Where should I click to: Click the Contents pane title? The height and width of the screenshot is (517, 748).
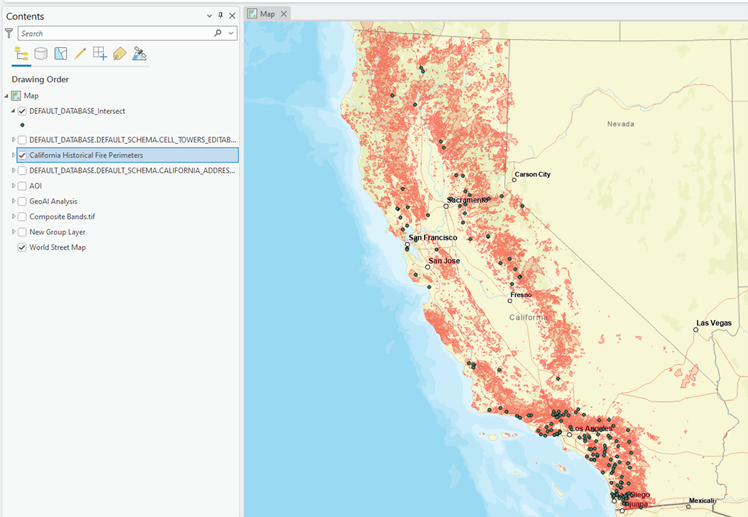point(25,16)
